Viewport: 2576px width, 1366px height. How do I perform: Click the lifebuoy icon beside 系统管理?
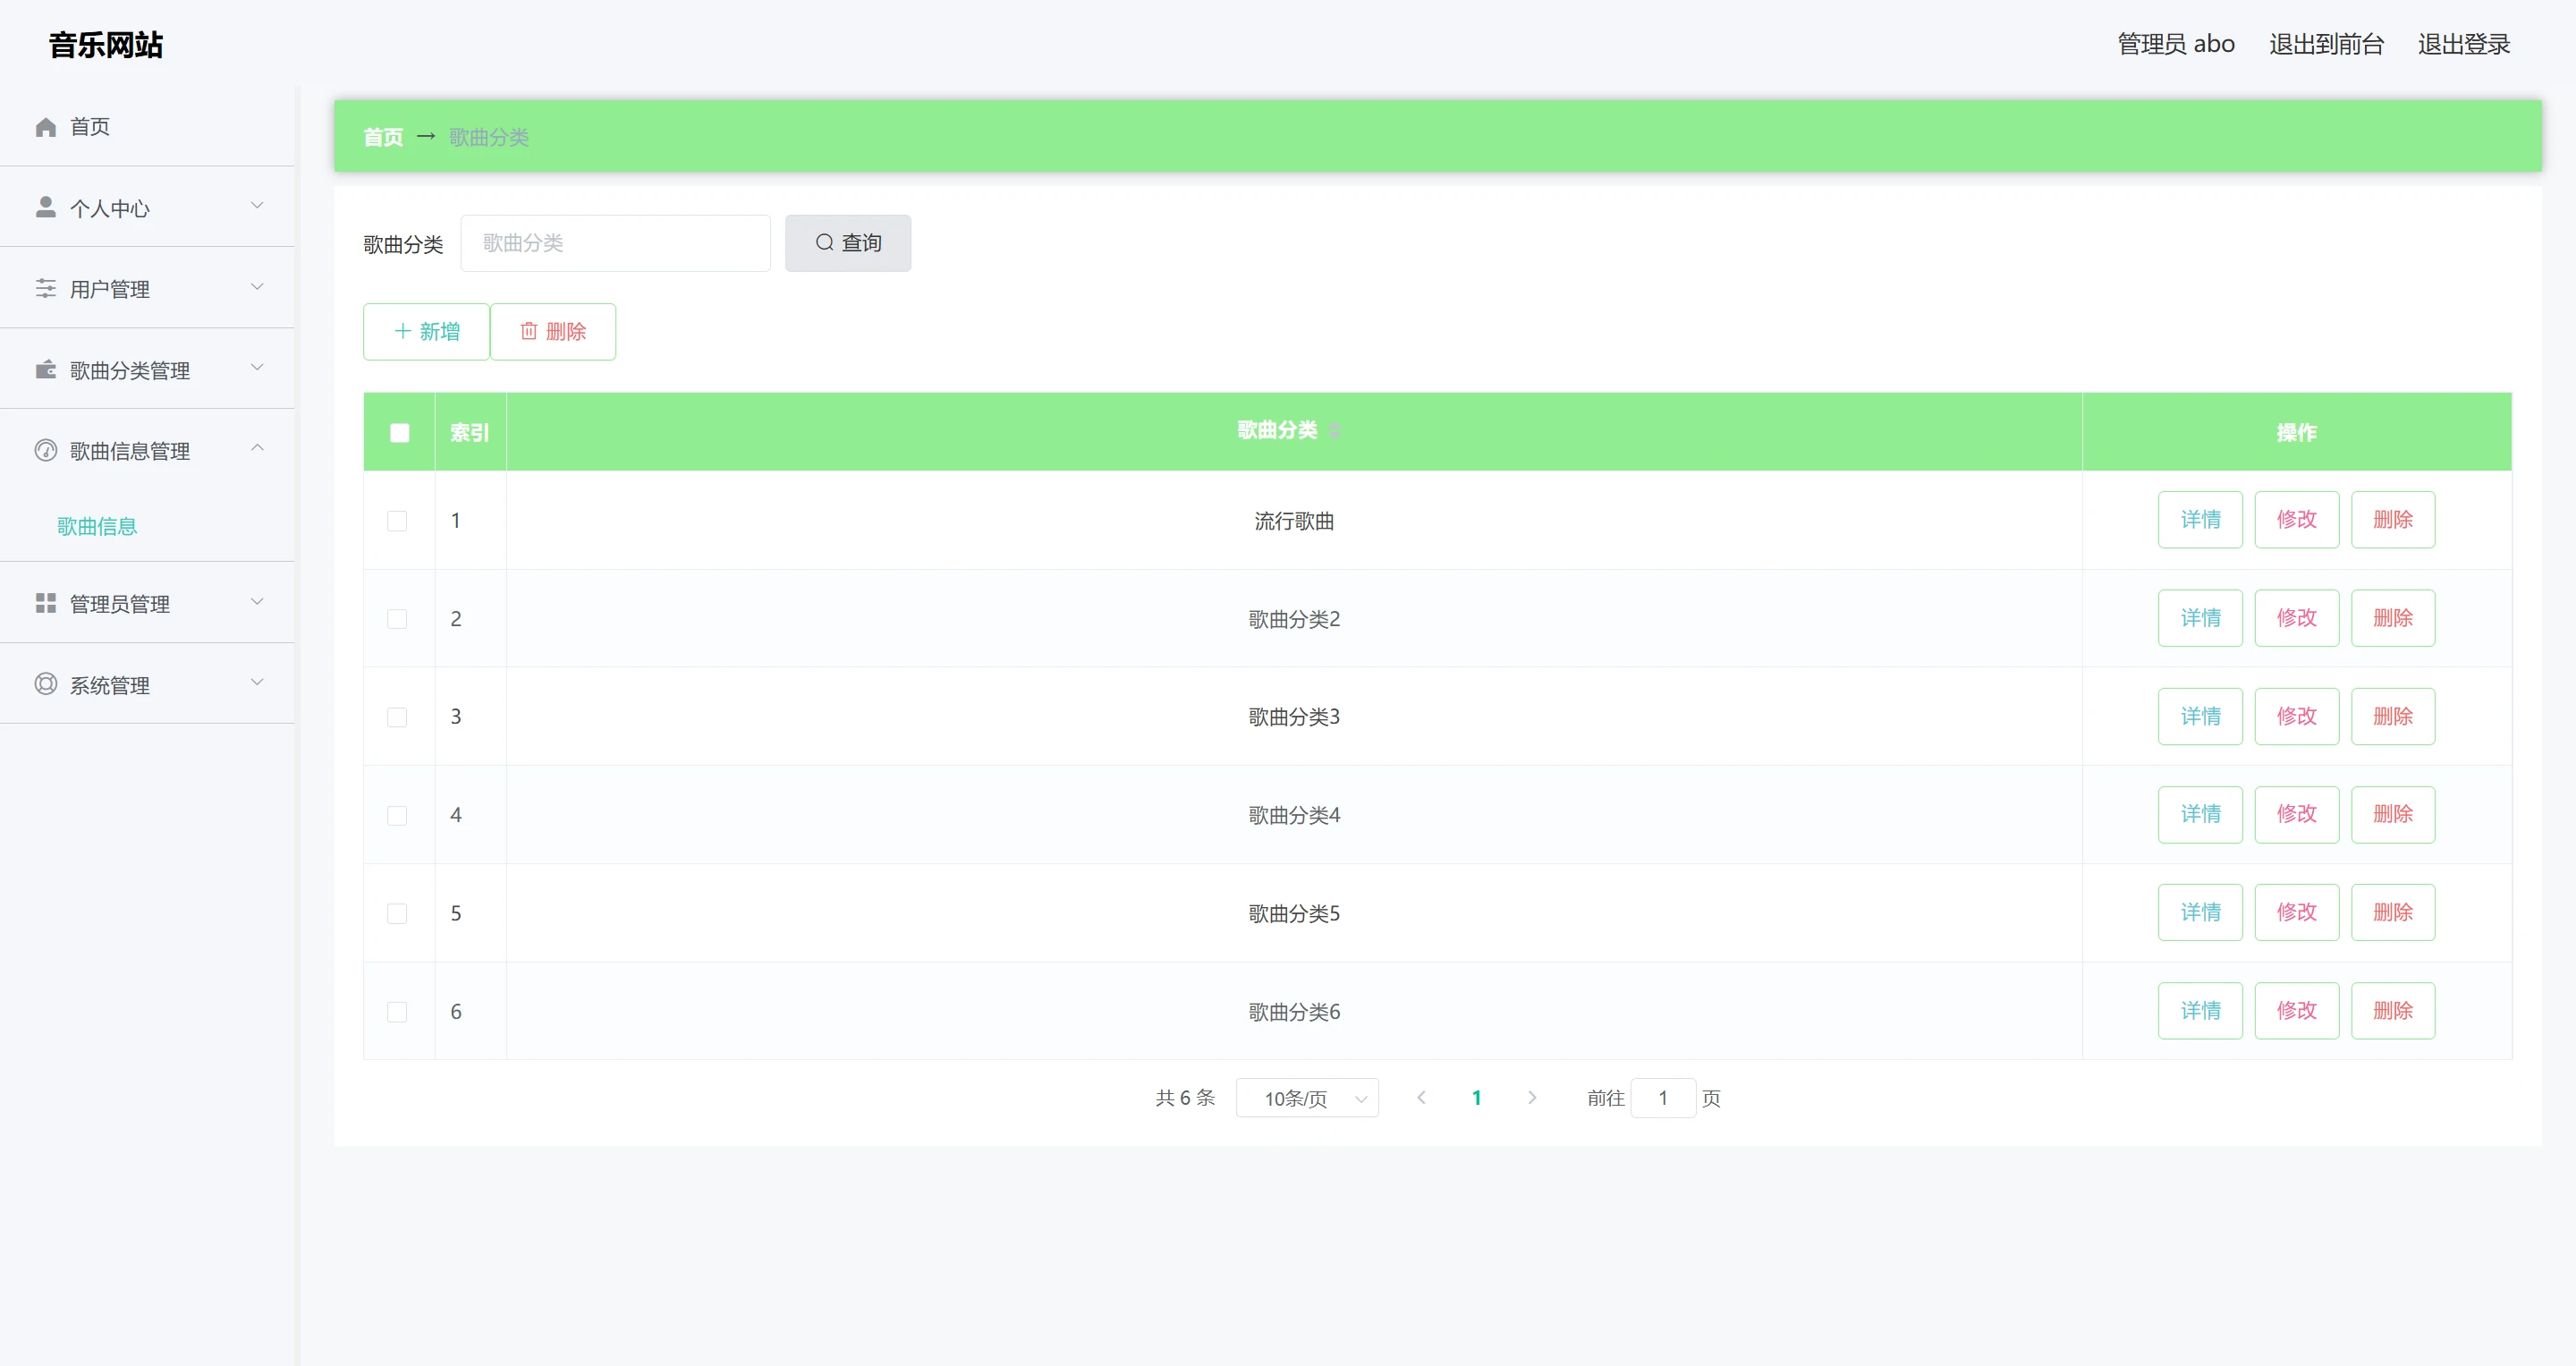coord(46,684)
